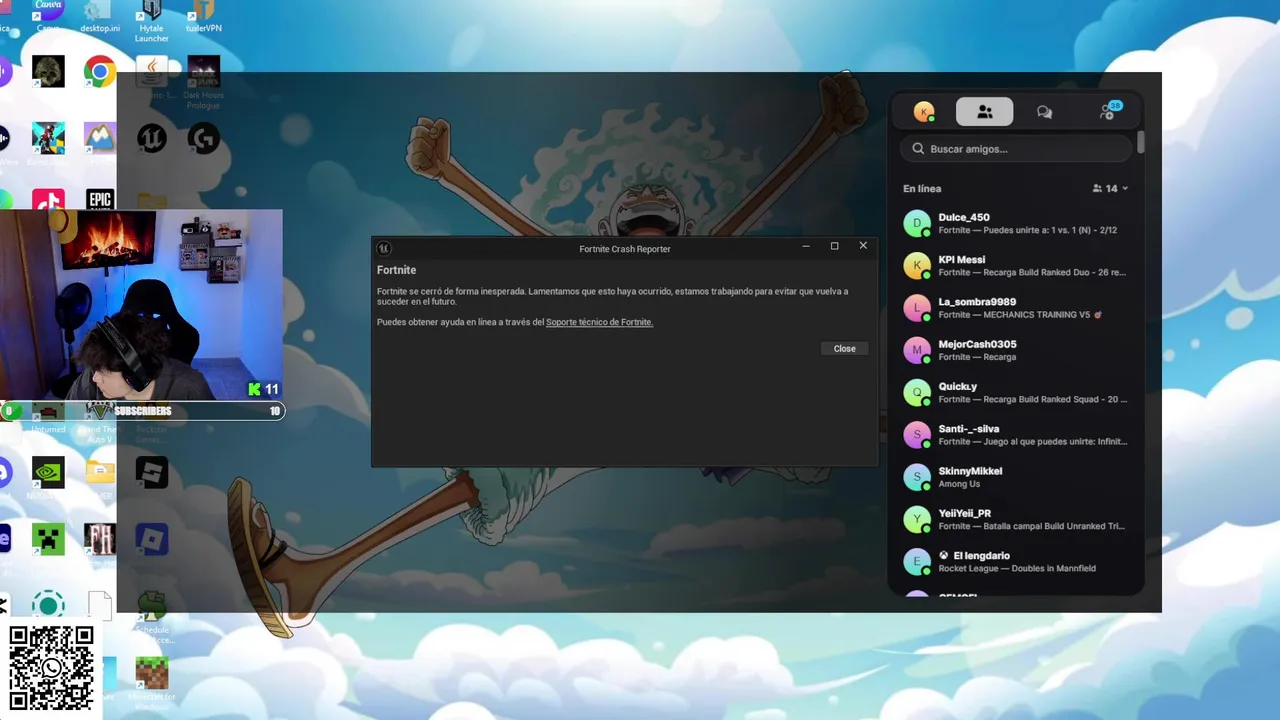The width and height of the screenshot is (1280, 720).
Task: Click Quicky.y's avatar
Action: (x=917, y=392)
